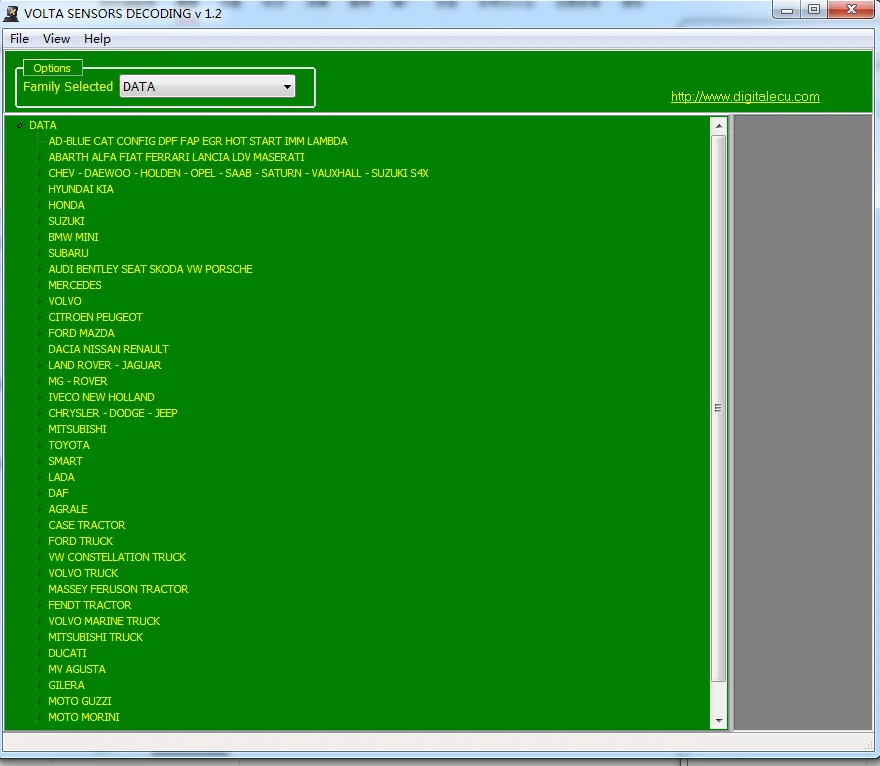The image size is (880, 766).
Task: Open the Help menu
Action: 97,39
